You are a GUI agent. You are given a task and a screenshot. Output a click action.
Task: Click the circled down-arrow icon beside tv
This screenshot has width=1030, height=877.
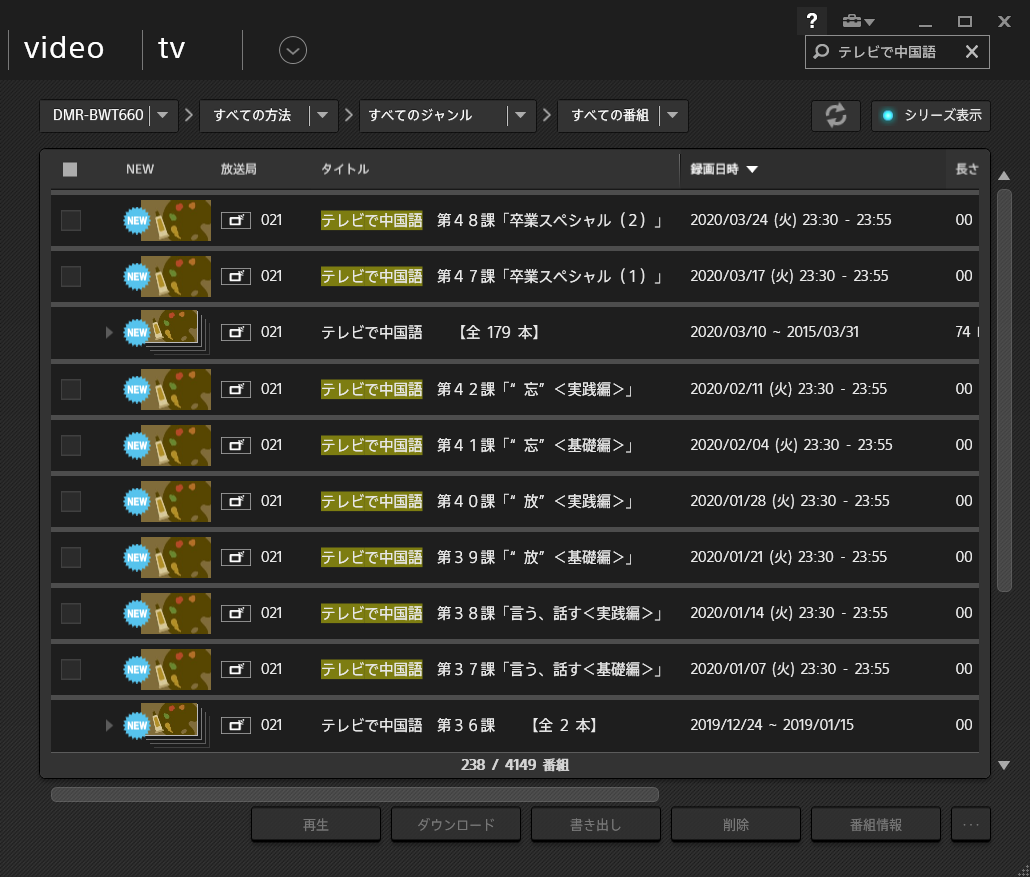point(293,49)
